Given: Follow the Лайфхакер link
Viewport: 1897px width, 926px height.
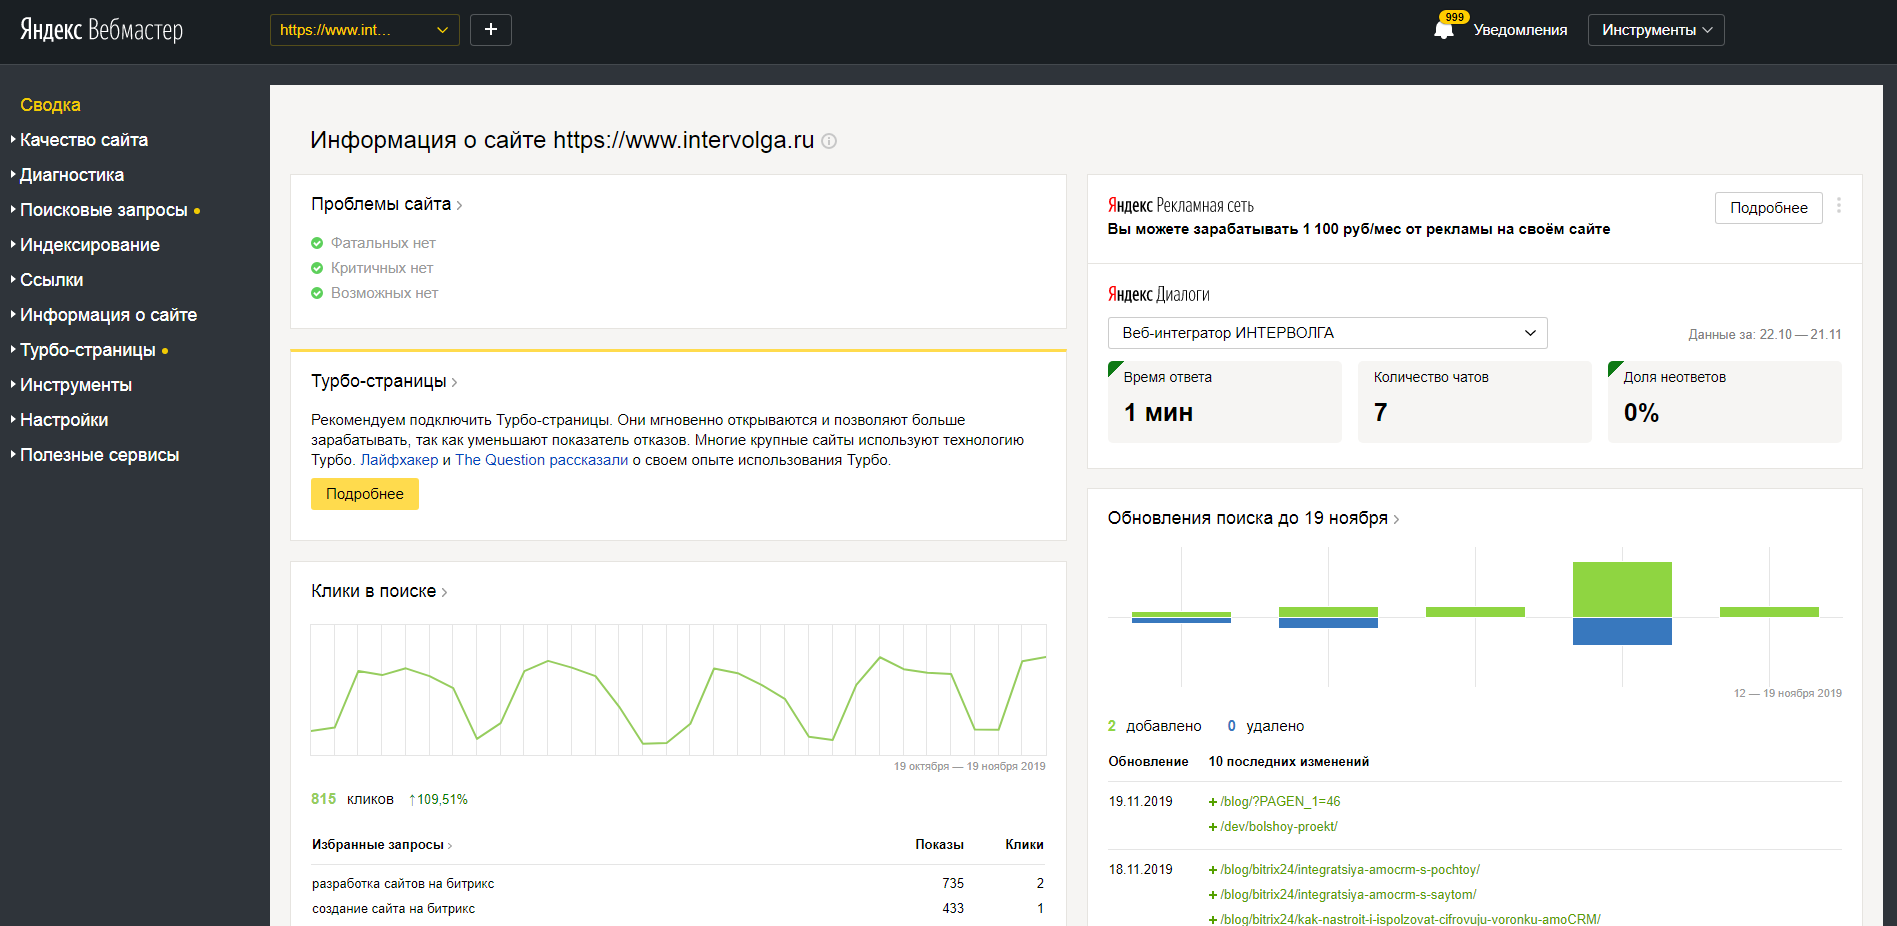Looking at the screenshot, I should 399,460.
